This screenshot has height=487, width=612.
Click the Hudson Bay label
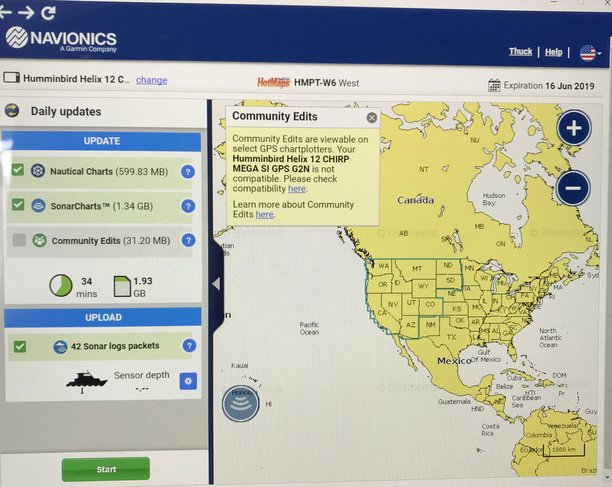[493, 199]
